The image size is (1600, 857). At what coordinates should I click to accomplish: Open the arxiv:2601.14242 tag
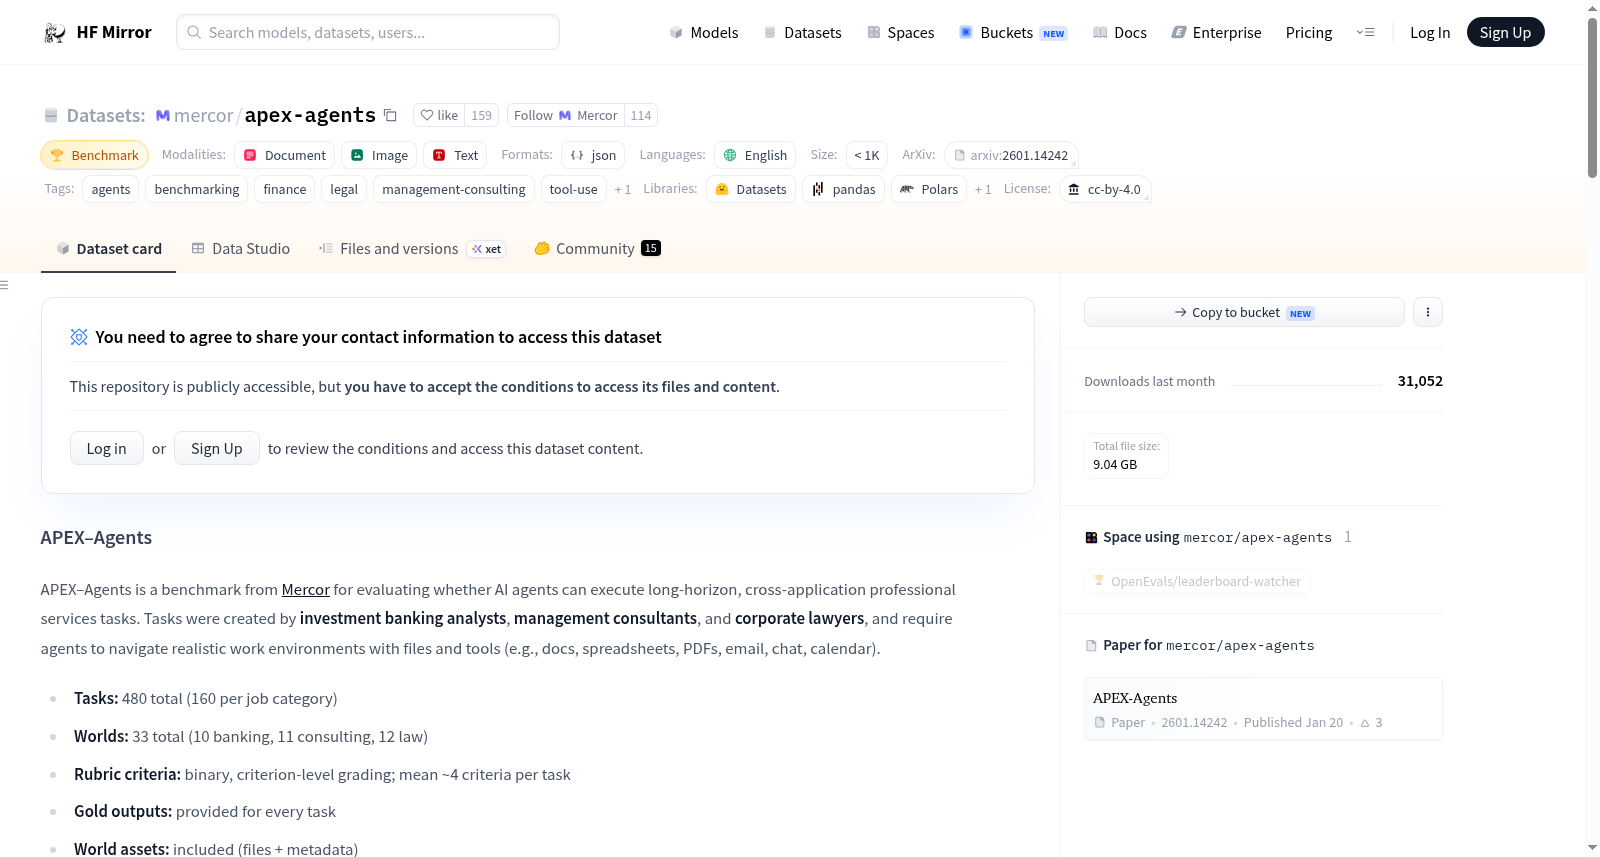pos(1011,155)
